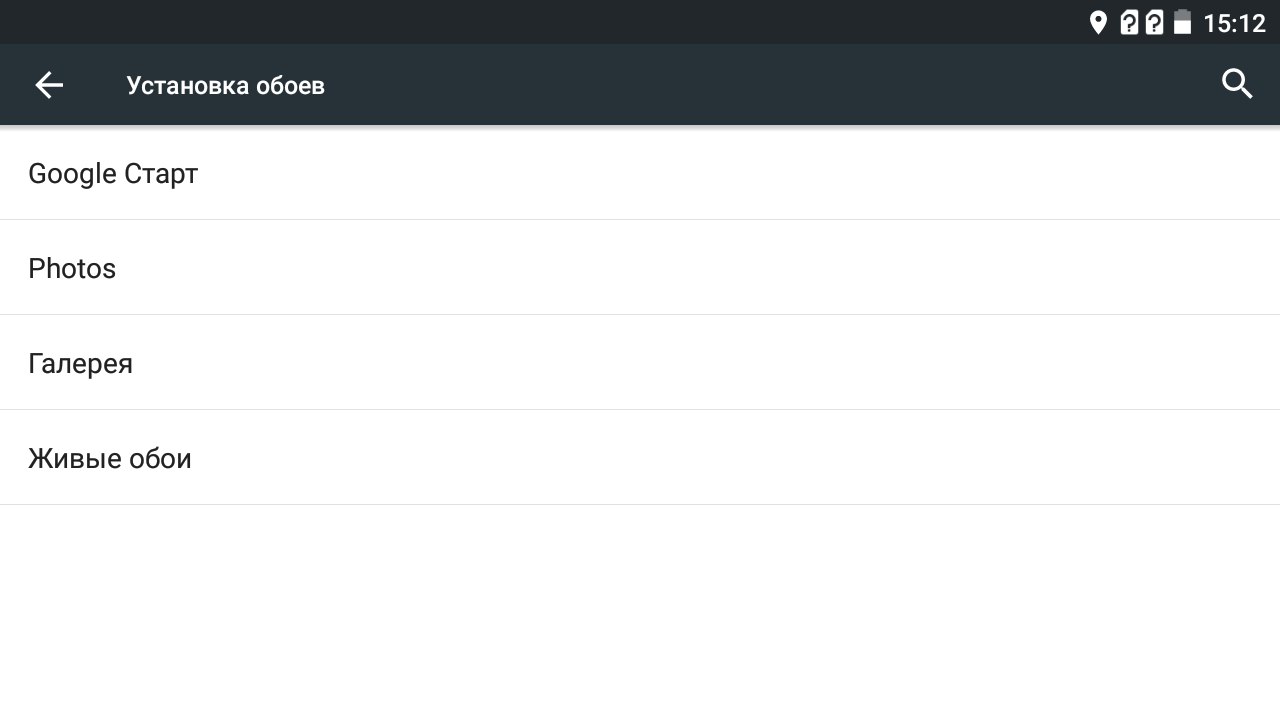Screen dimensions: 1280x720
Task: Choose Google Старт as wallpaper source
Action: tap(113, 174)
